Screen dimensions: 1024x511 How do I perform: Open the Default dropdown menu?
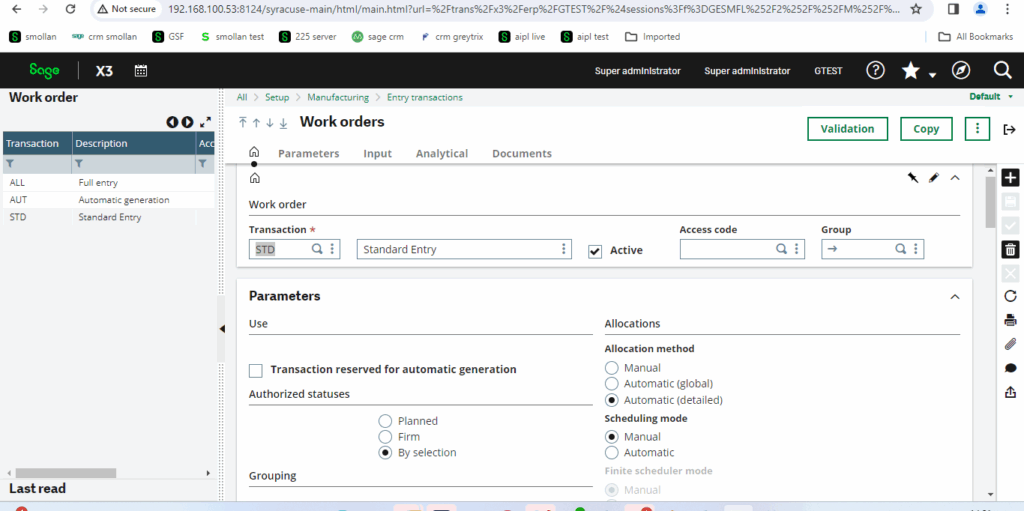pos(991,97)
